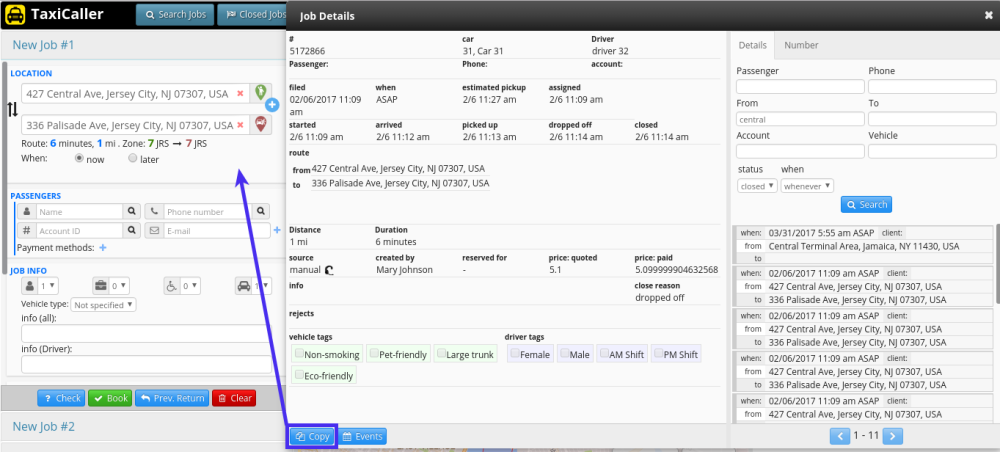Go to previous page of job results
Screen dimensions: 1000x452
pyautogui.click(x=840, y=436)
